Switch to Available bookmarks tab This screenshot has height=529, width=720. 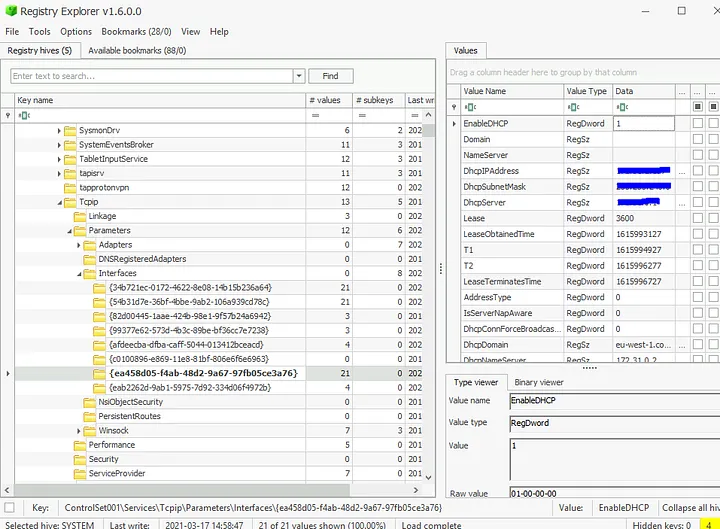point(136,50)
